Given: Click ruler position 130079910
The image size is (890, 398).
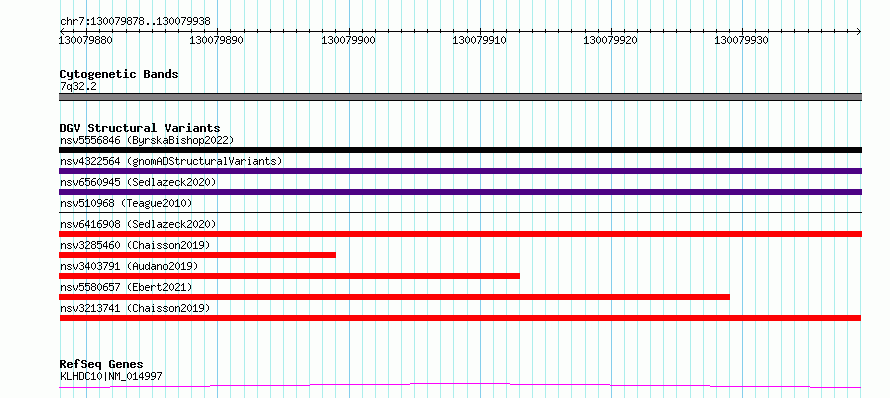Looking at the screenshot, I should [480, 40].
